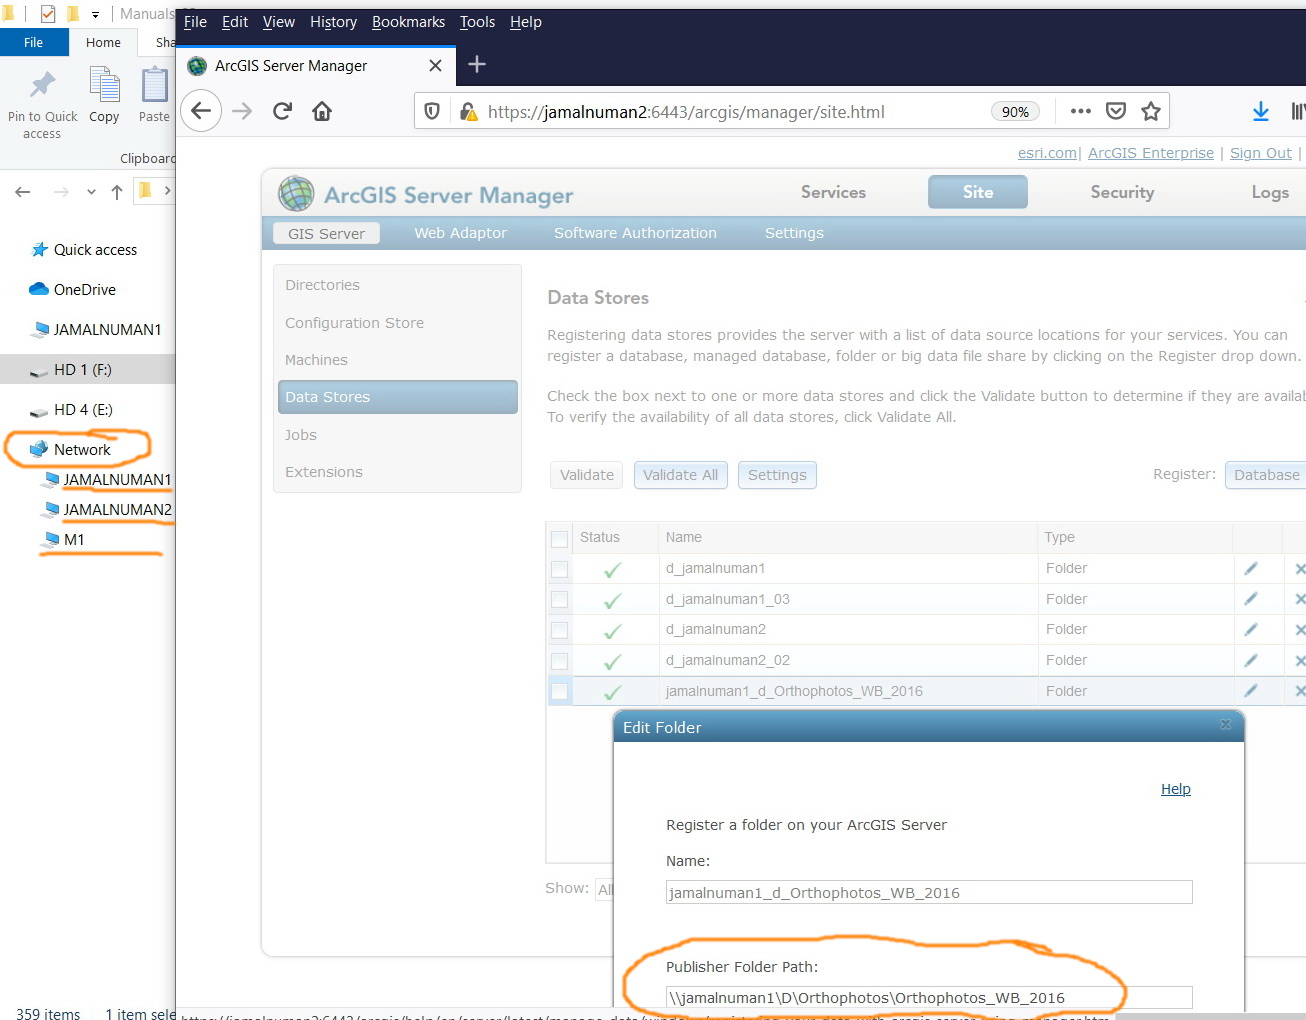Image resolution: width=1306 pixels, height=1020 pixels.
Task: Open the quick access toolbar customize dropdown
Action: coord(95,14)
